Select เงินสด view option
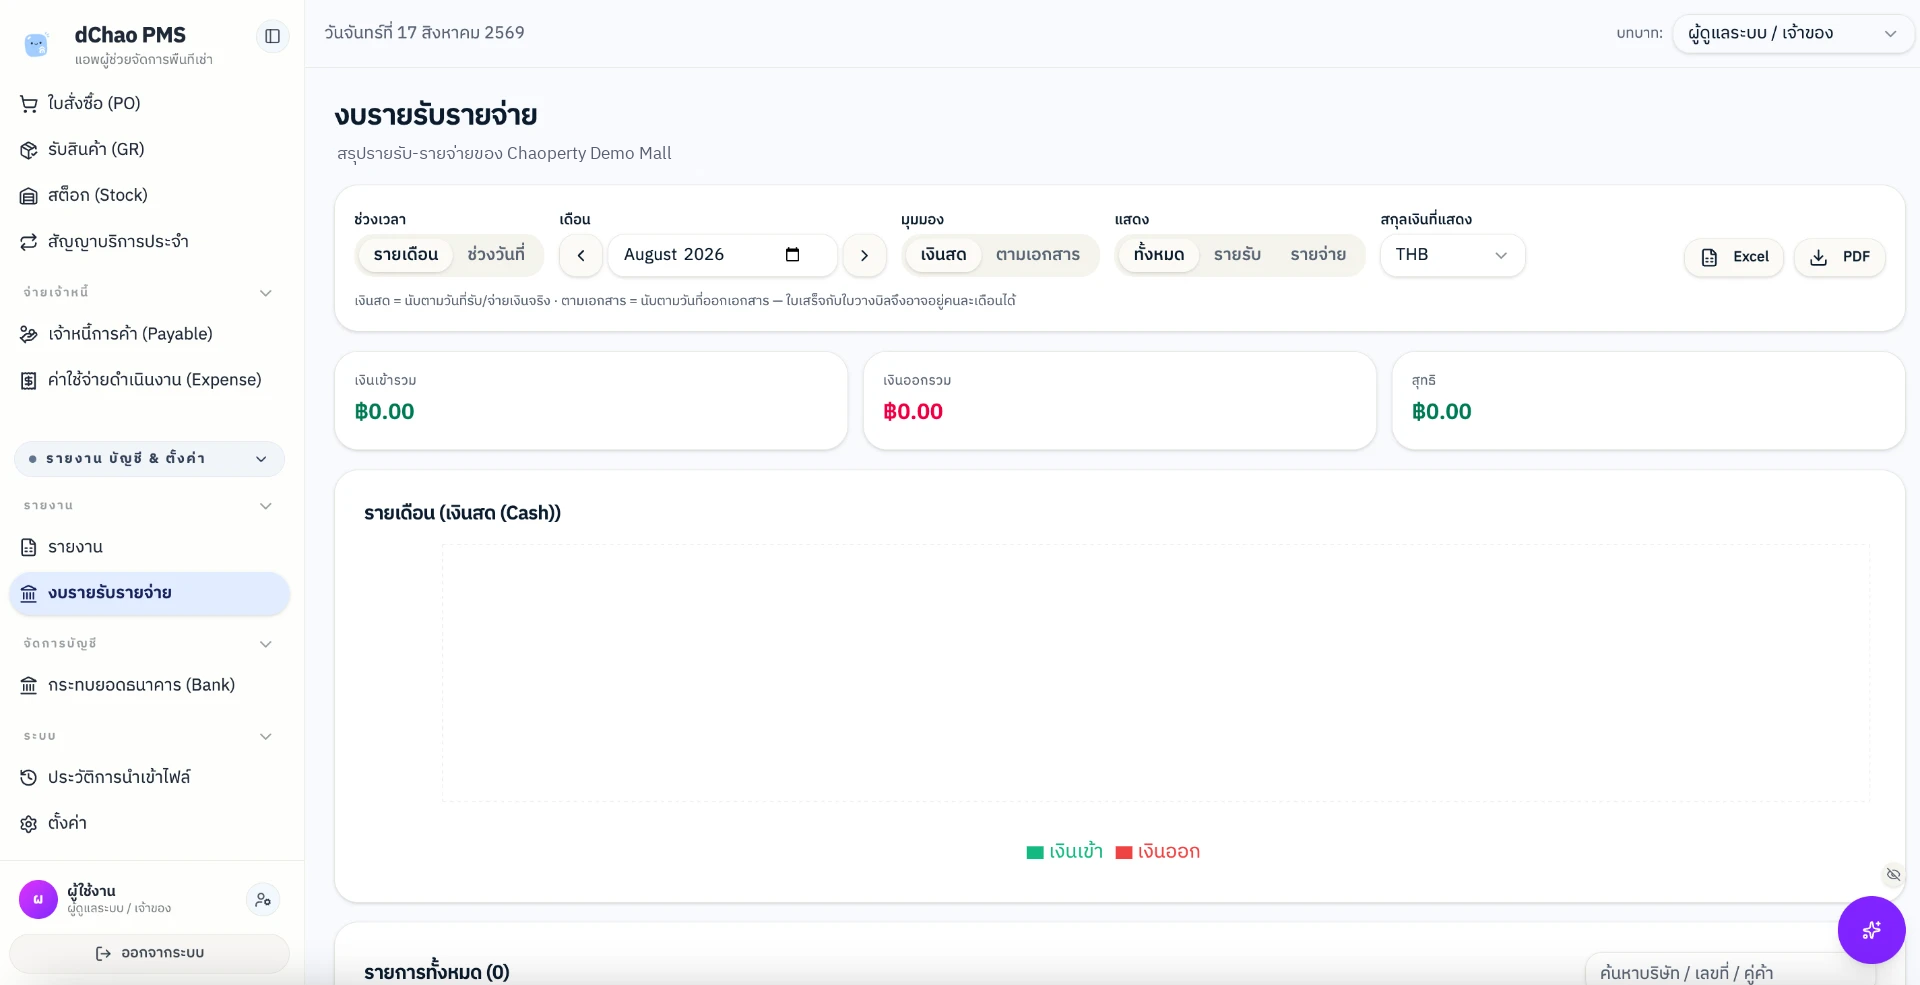The height and width of the screenshot is (985, 1920). coord(943,255)
